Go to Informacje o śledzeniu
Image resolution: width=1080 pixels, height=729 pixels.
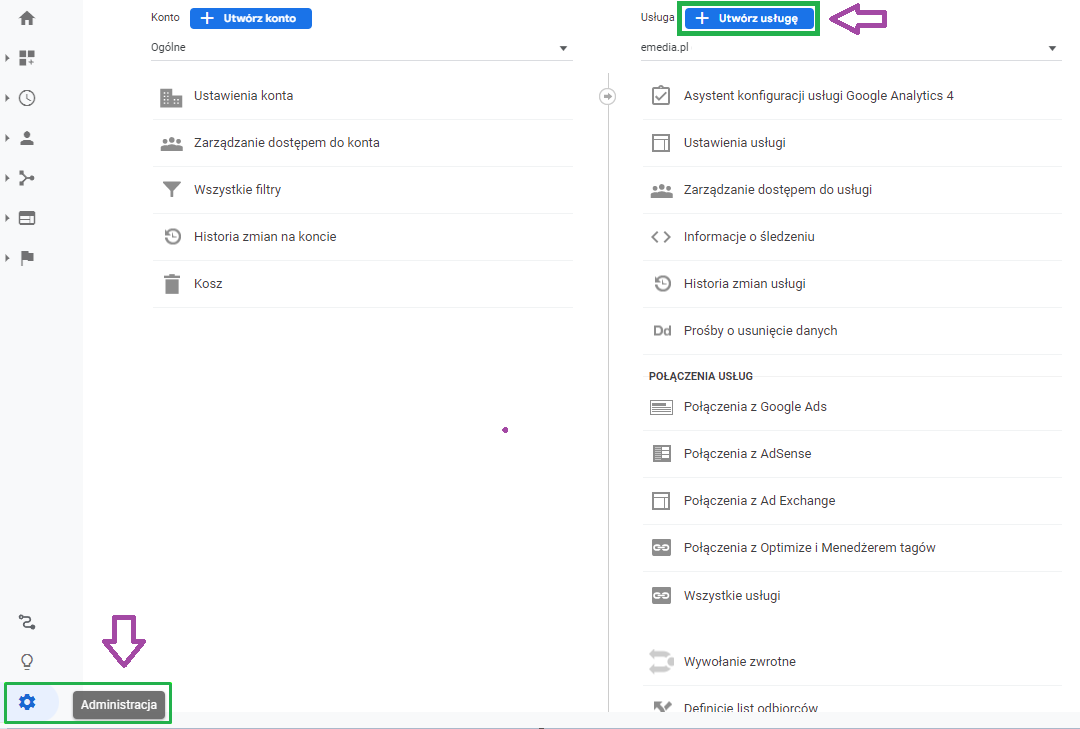[749, 237]
